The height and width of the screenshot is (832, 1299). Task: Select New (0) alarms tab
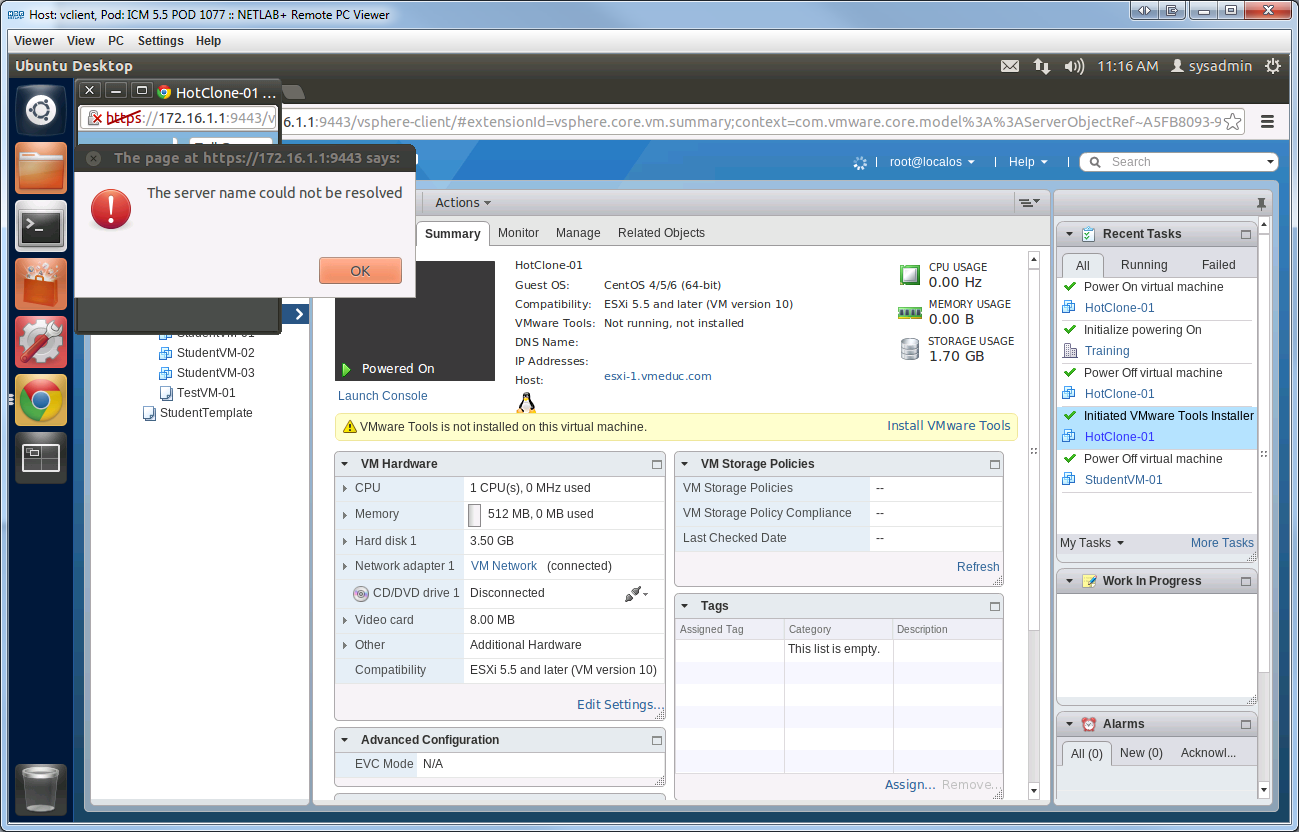click(x=1141, y=753)
